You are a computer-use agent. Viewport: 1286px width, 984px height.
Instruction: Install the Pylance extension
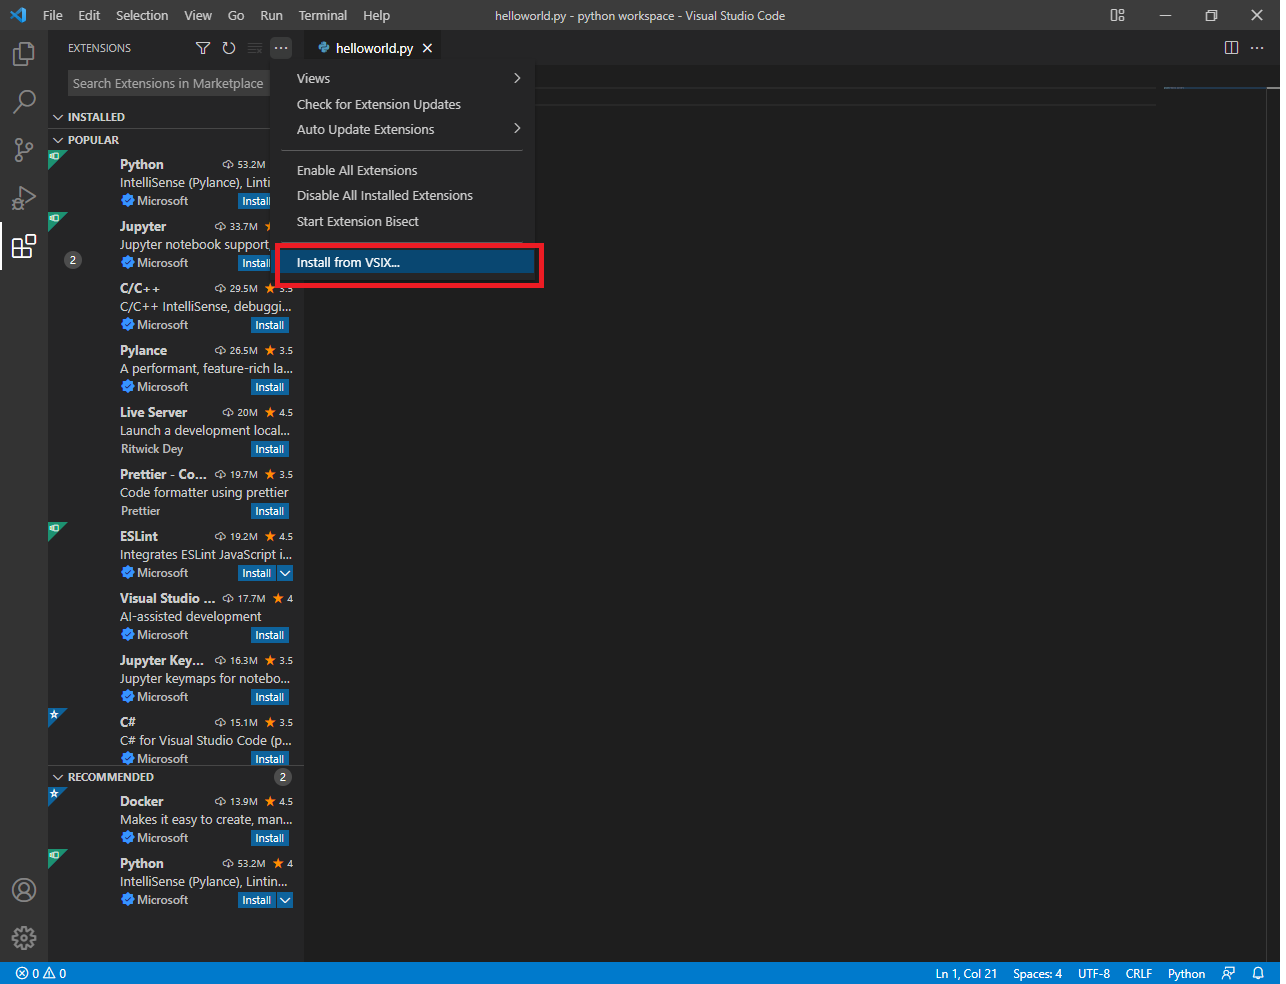269,387
